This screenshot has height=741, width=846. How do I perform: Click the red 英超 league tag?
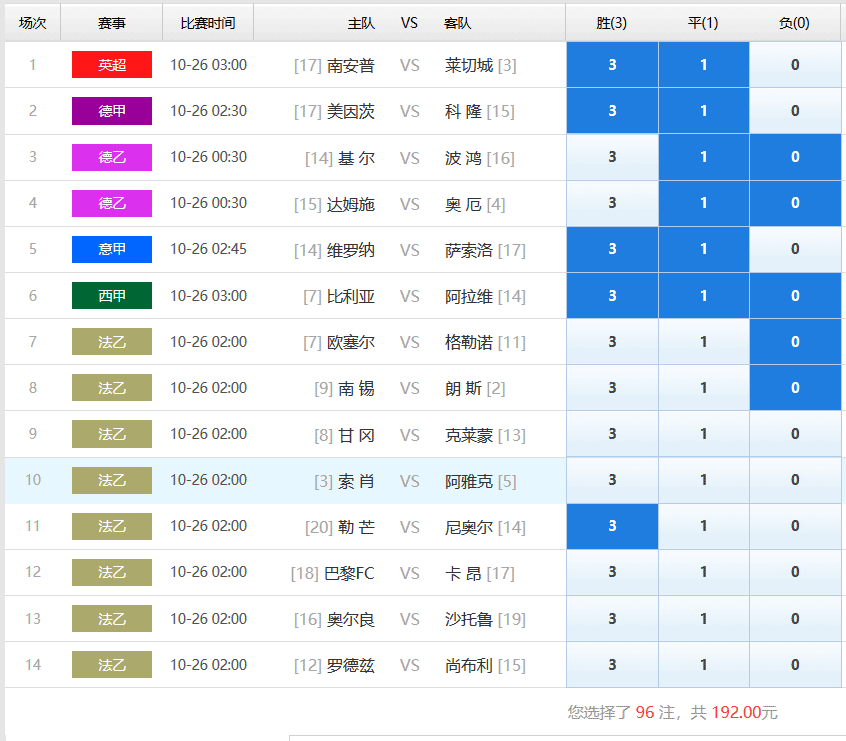point(112,65)
